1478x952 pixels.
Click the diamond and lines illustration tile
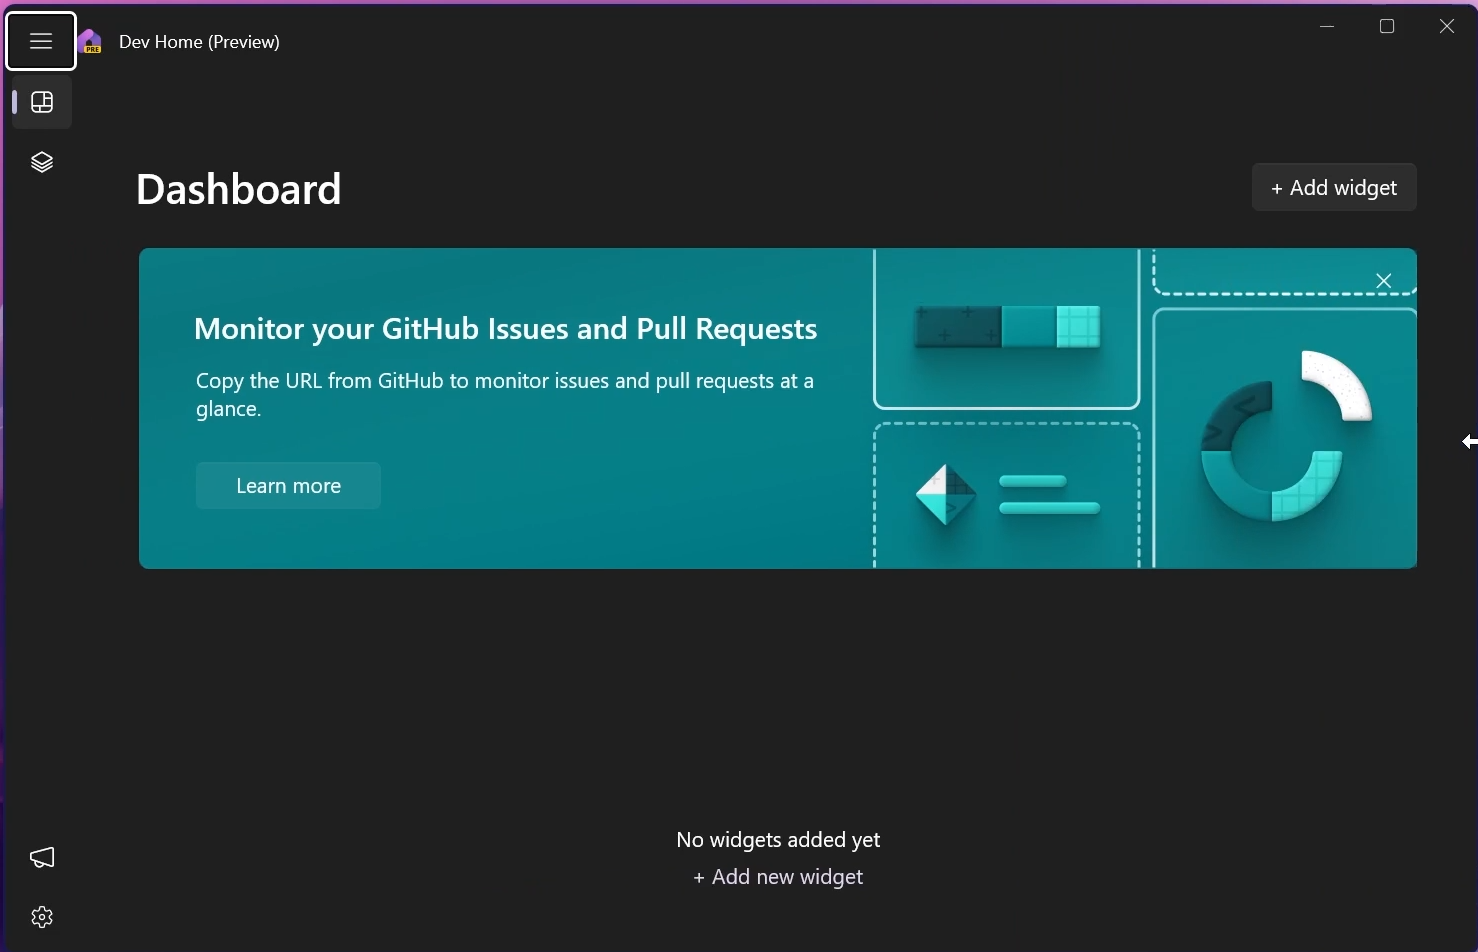pyautogui.click(x=1007, y=495)
